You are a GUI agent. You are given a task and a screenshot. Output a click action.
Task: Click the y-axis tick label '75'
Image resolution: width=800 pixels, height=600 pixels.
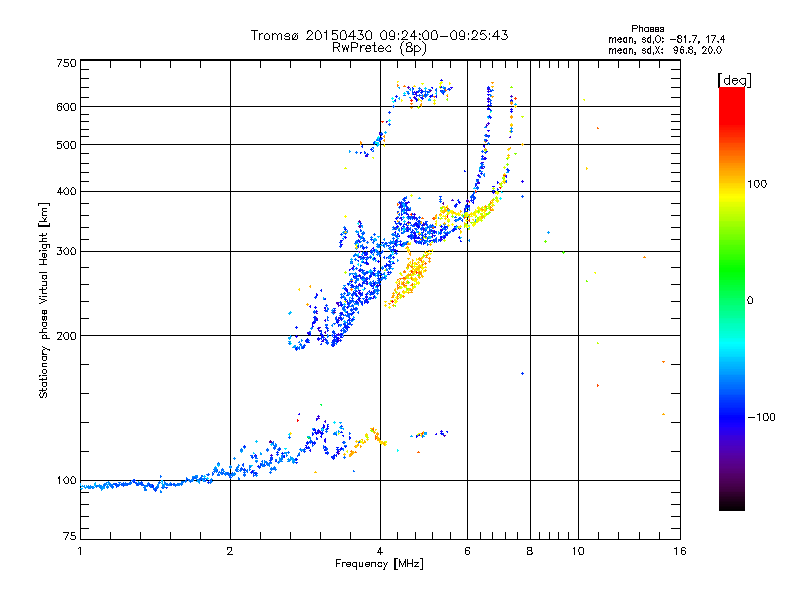point(70,536)
